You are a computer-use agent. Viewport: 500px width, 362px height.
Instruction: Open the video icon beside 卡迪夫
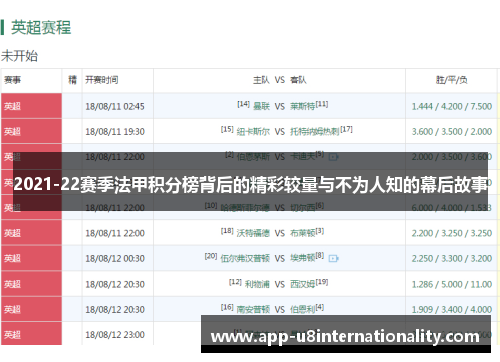[333, 157]
